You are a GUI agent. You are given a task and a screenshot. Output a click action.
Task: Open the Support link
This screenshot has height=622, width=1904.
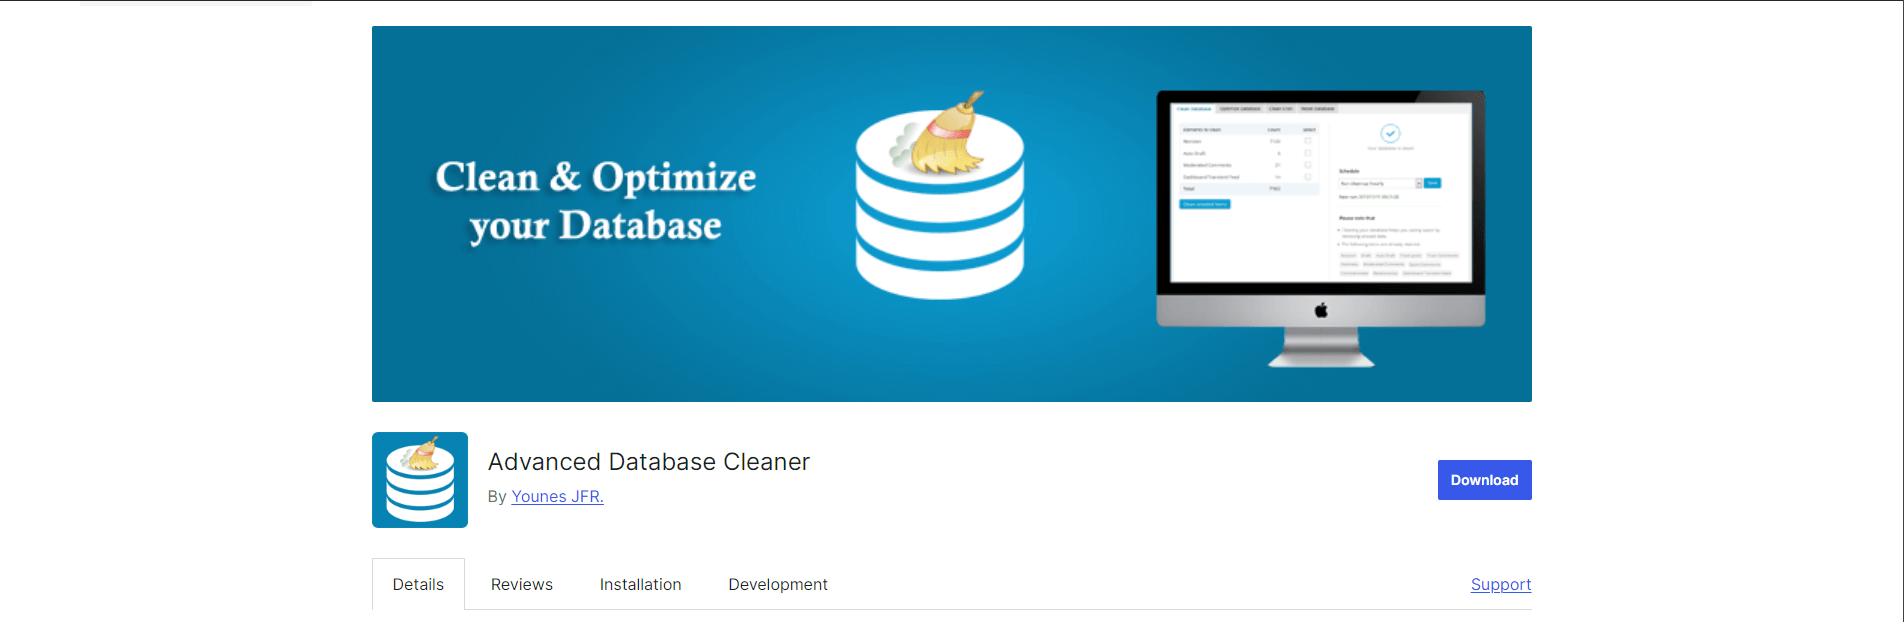pyautogui.click(x=1500, y=584)
